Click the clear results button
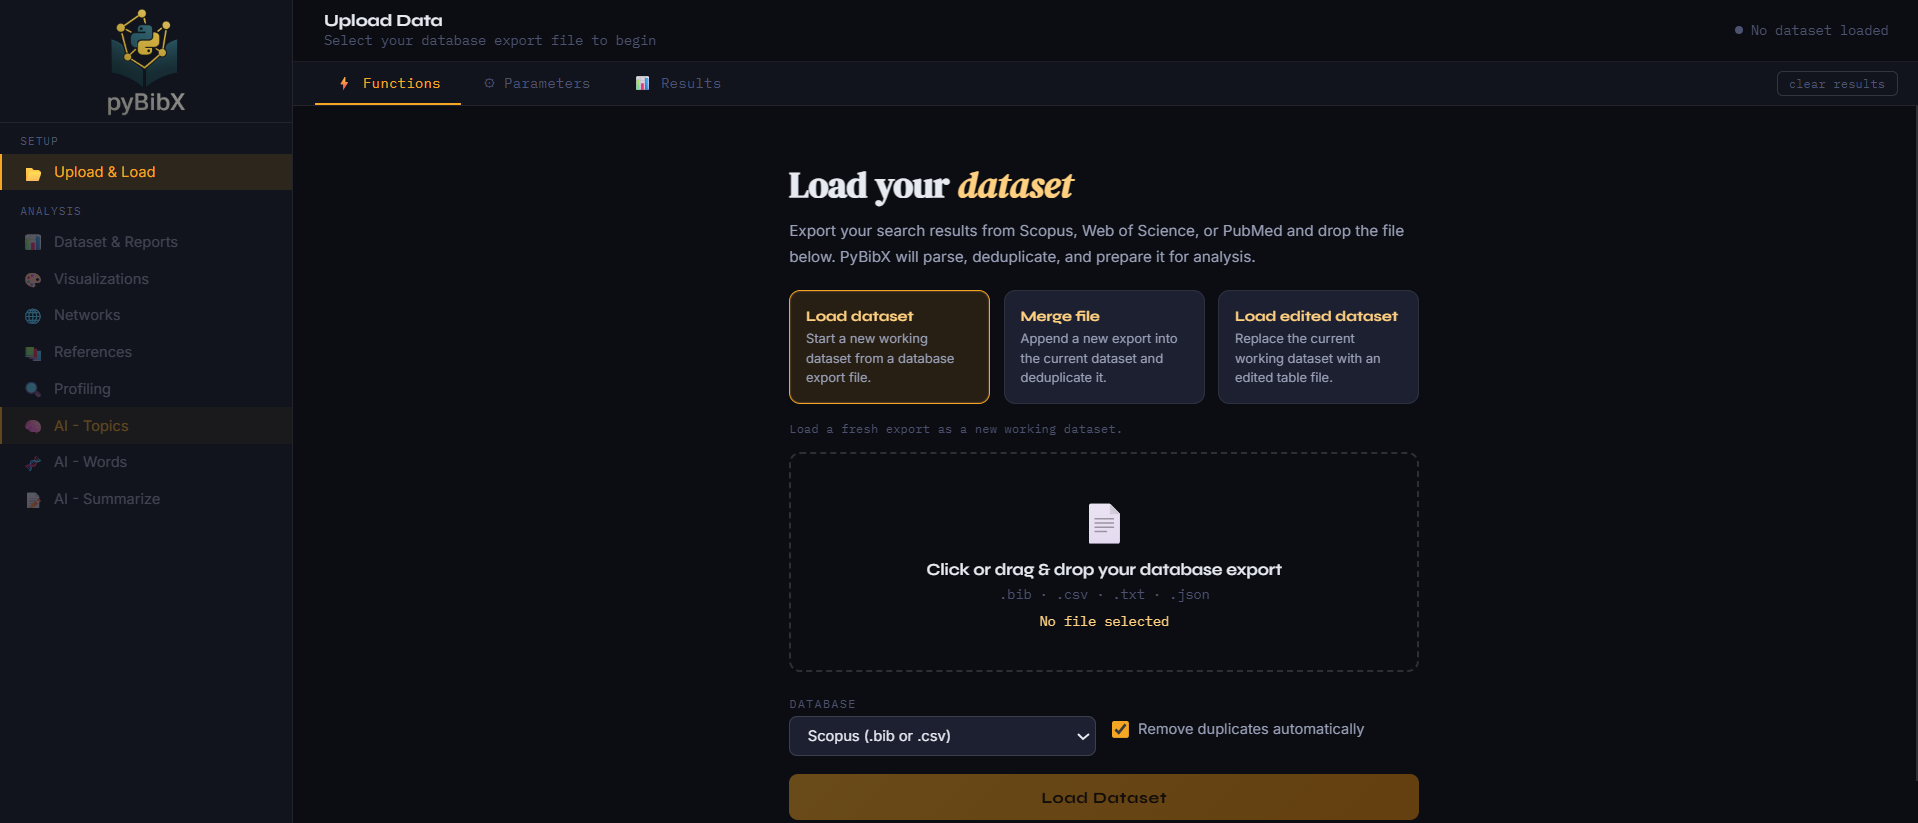This screenshot has height=823, width=1918. click(x=1837, y=84)
